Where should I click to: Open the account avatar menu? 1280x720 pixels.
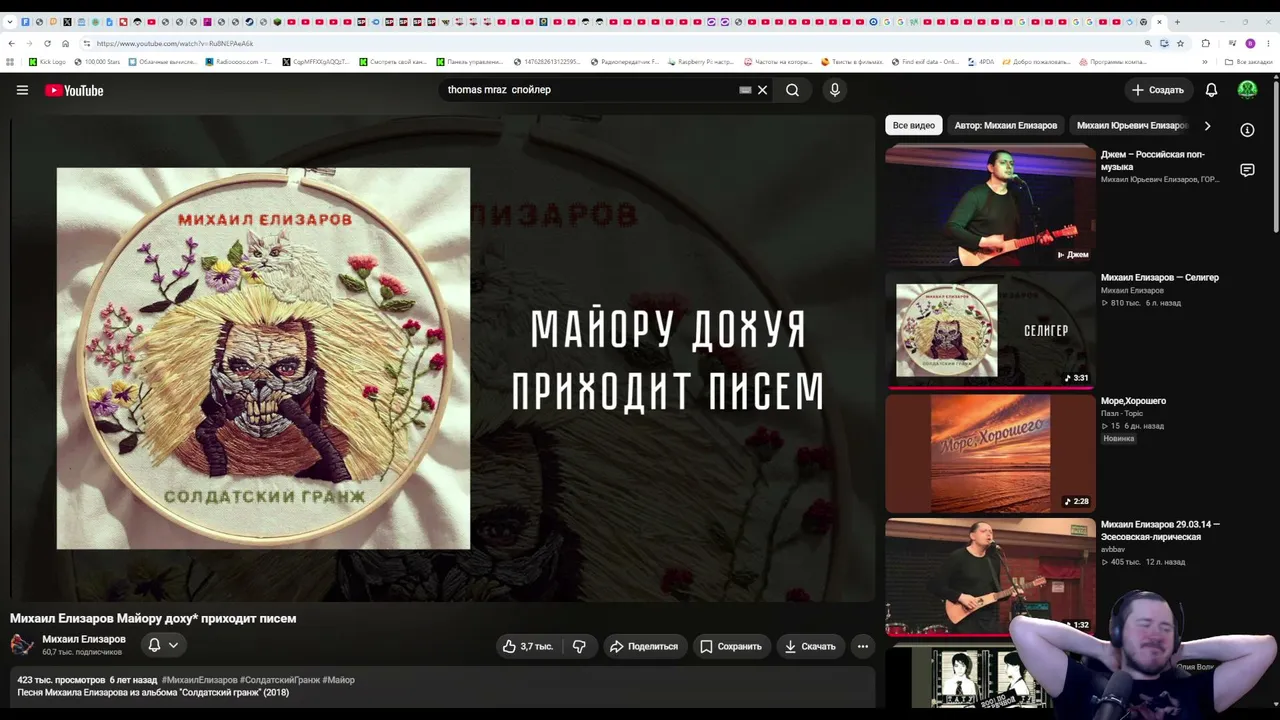tap(1247, 90)
